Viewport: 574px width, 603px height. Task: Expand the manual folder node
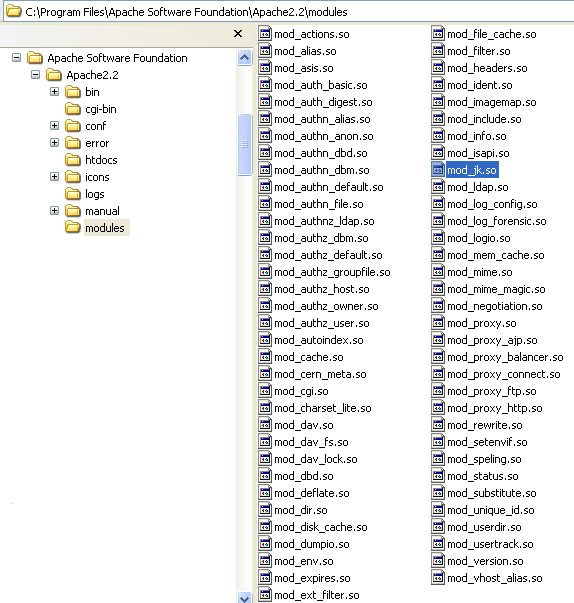[55, 210]
